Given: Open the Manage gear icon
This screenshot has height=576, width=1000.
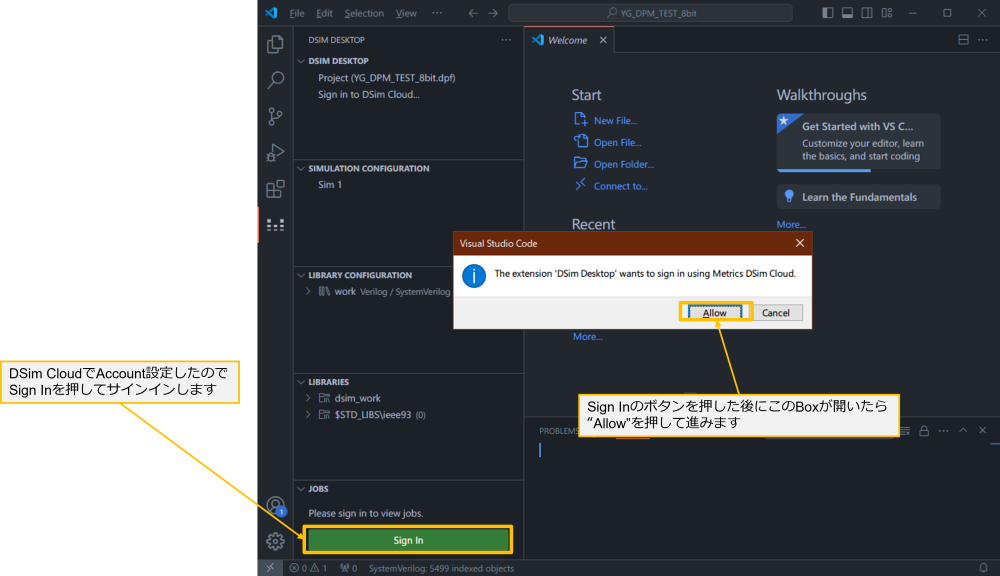Looking at the screenshot, I should [275, 541].
